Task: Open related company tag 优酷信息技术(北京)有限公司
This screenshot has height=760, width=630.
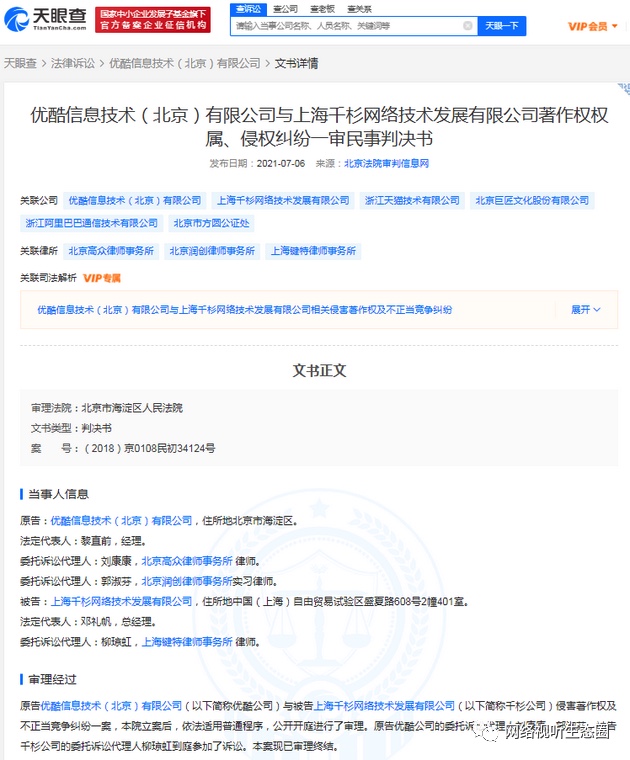Action: (x=134, y=201)
